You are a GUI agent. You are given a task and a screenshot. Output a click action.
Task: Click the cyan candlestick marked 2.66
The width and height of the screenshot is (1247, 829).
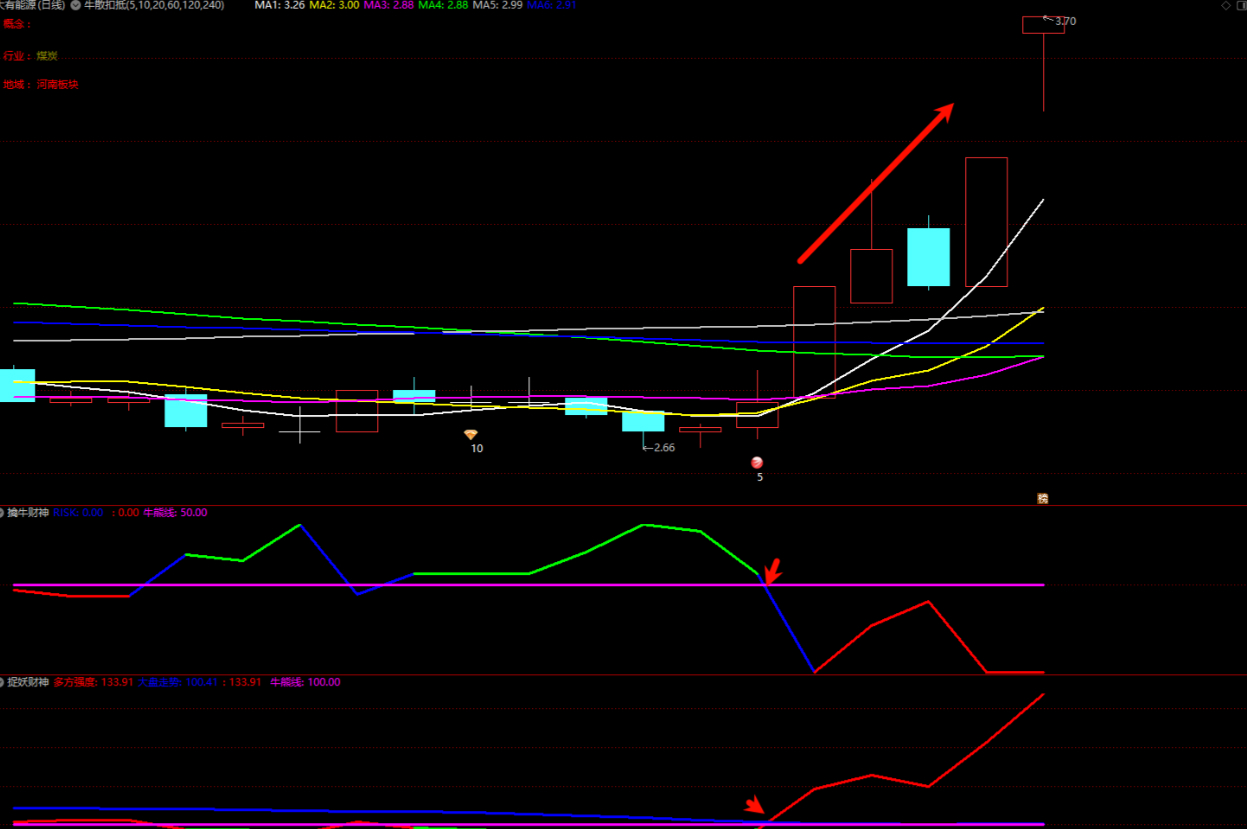(643, 421)
